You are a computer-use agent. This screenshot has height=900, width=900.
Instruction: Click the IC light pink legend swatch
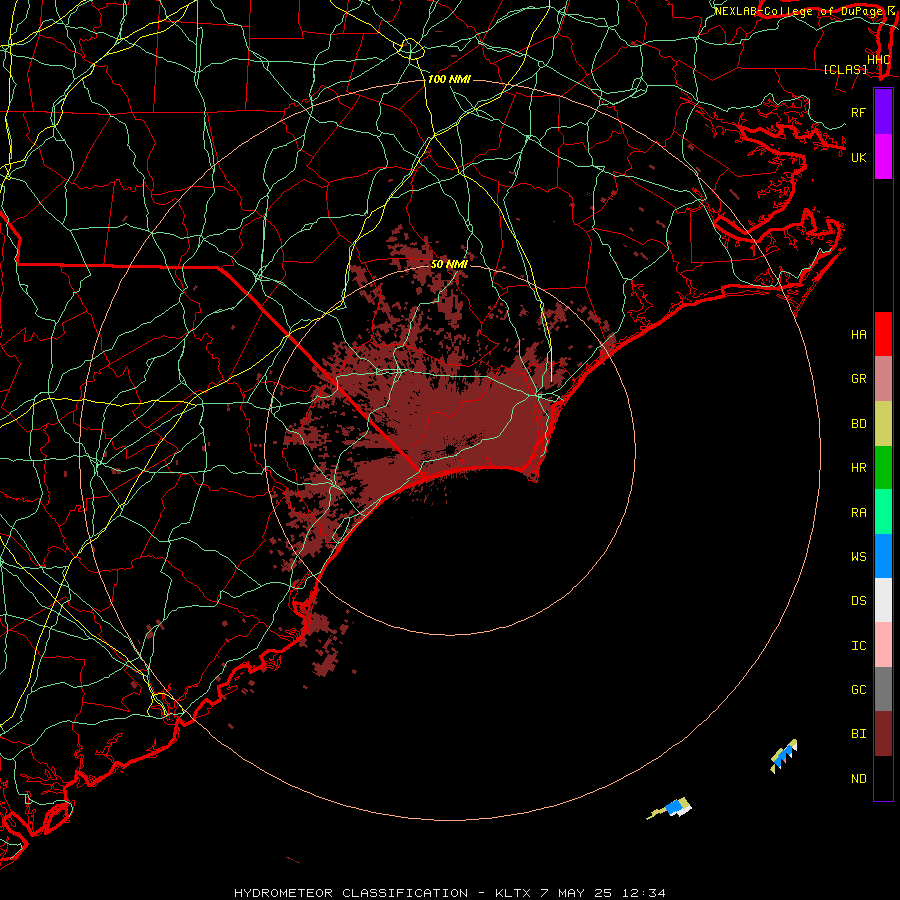coord(883,645)
